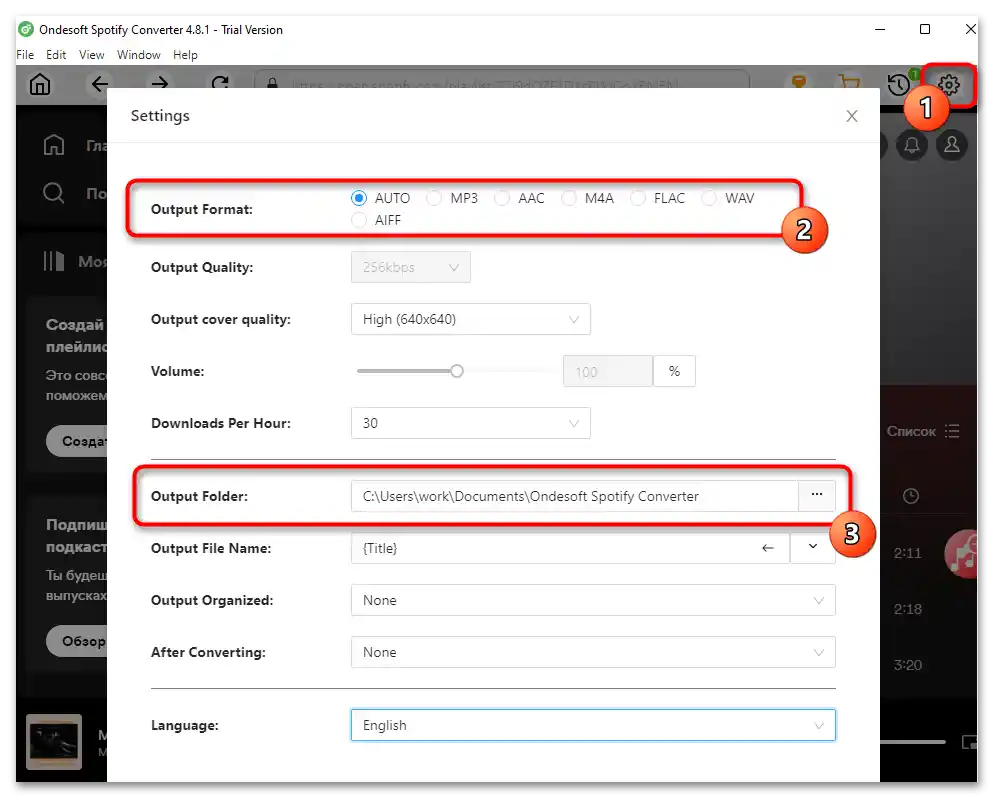The height and width of the screenshot is (798, 994).
Task: Open the Output cover quality dropdown
Action: [x=470, y=319]
